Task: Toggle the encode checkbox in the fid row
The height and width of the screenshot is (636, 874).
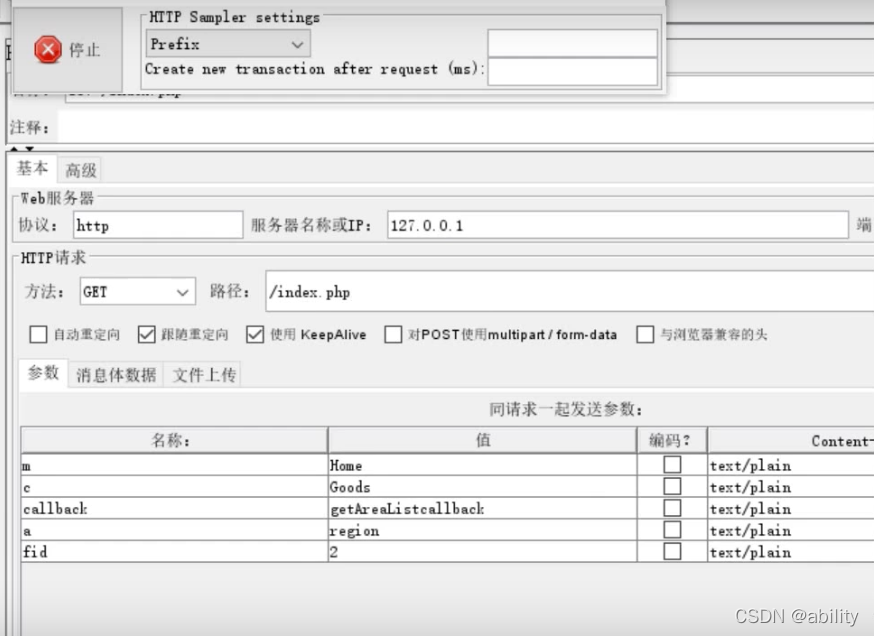Action: pyautogui.click(x=672, y=552)
